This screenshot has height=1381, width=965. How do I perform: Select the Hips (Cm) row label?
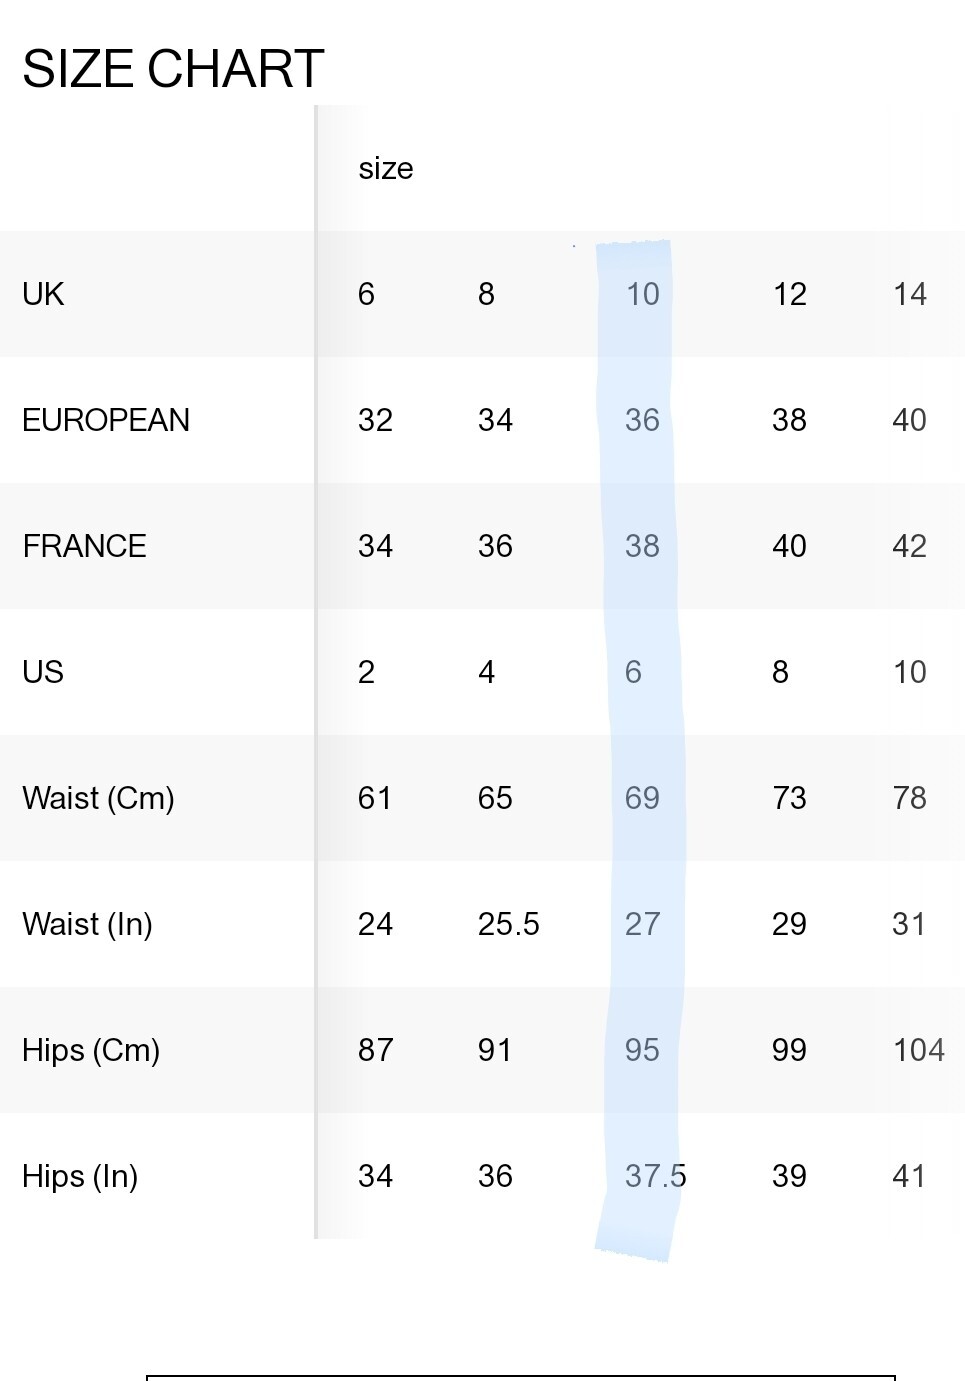91,1050
